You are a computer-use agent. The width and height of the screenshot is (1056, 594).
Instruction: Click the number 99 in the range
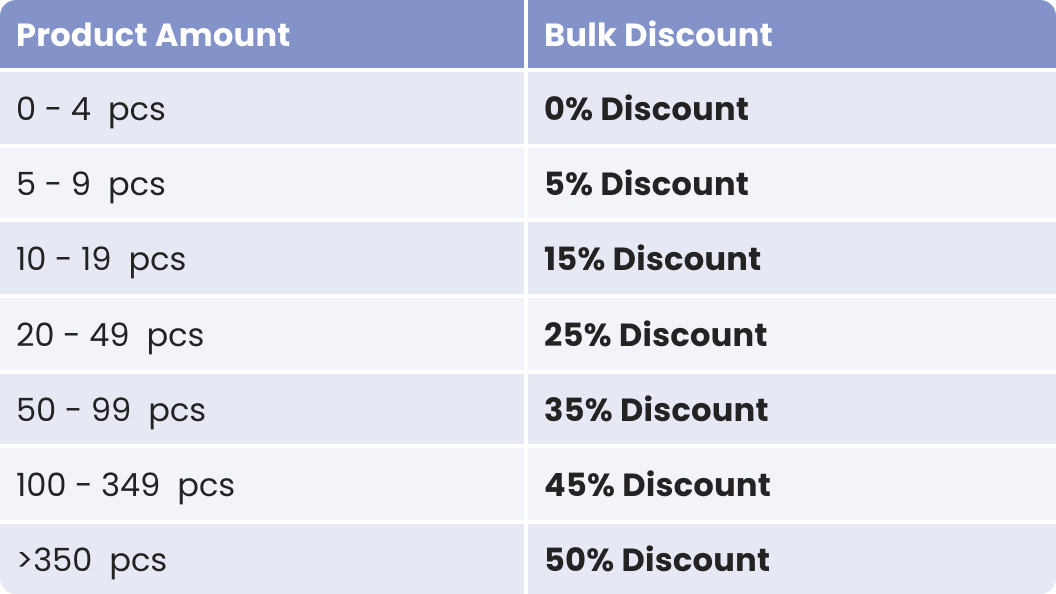(111, 410)
